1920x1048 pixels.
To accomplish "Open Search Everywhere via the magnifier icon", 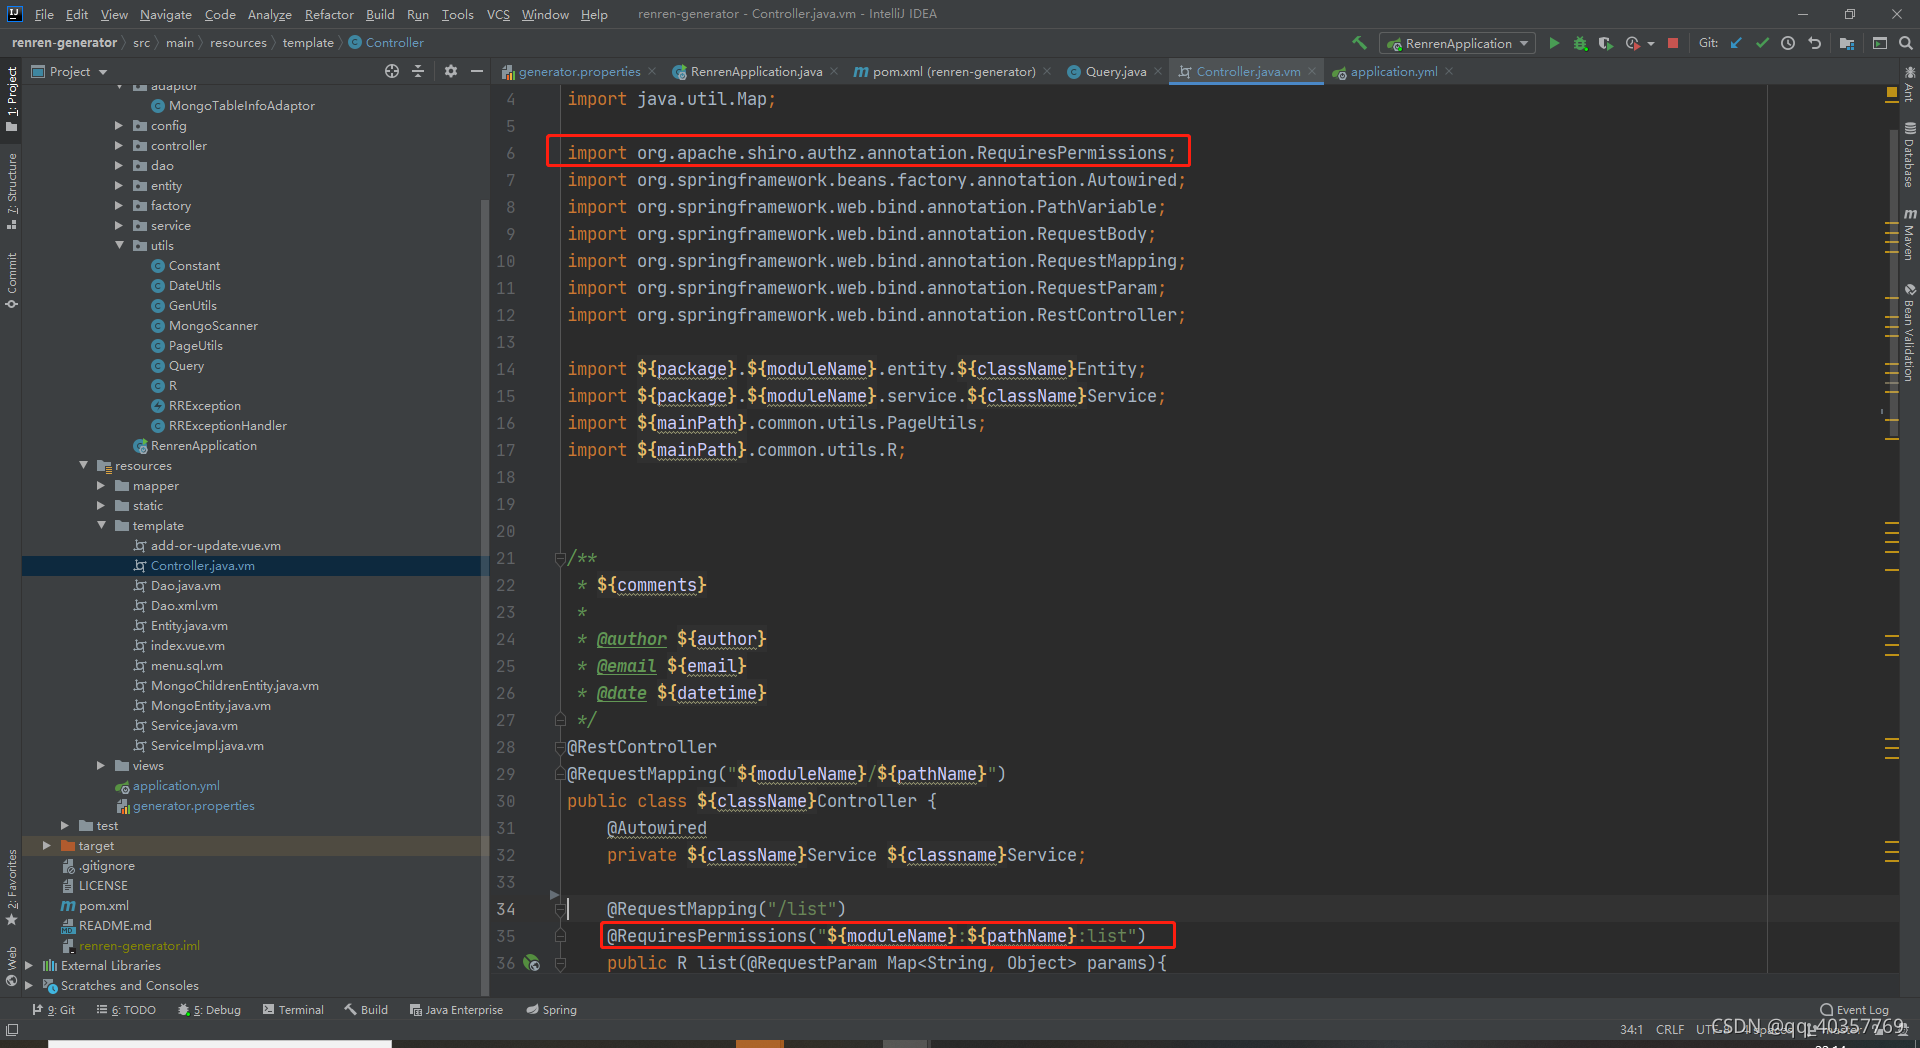I will (1906, 43).
